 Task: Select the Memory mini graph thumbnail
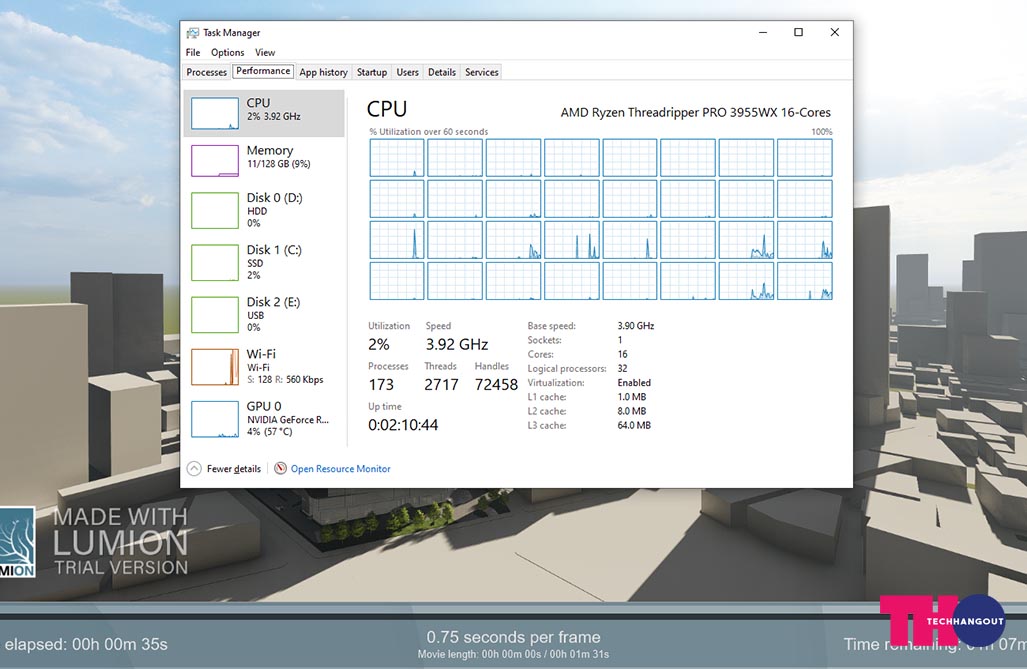(x=215, y=161)
